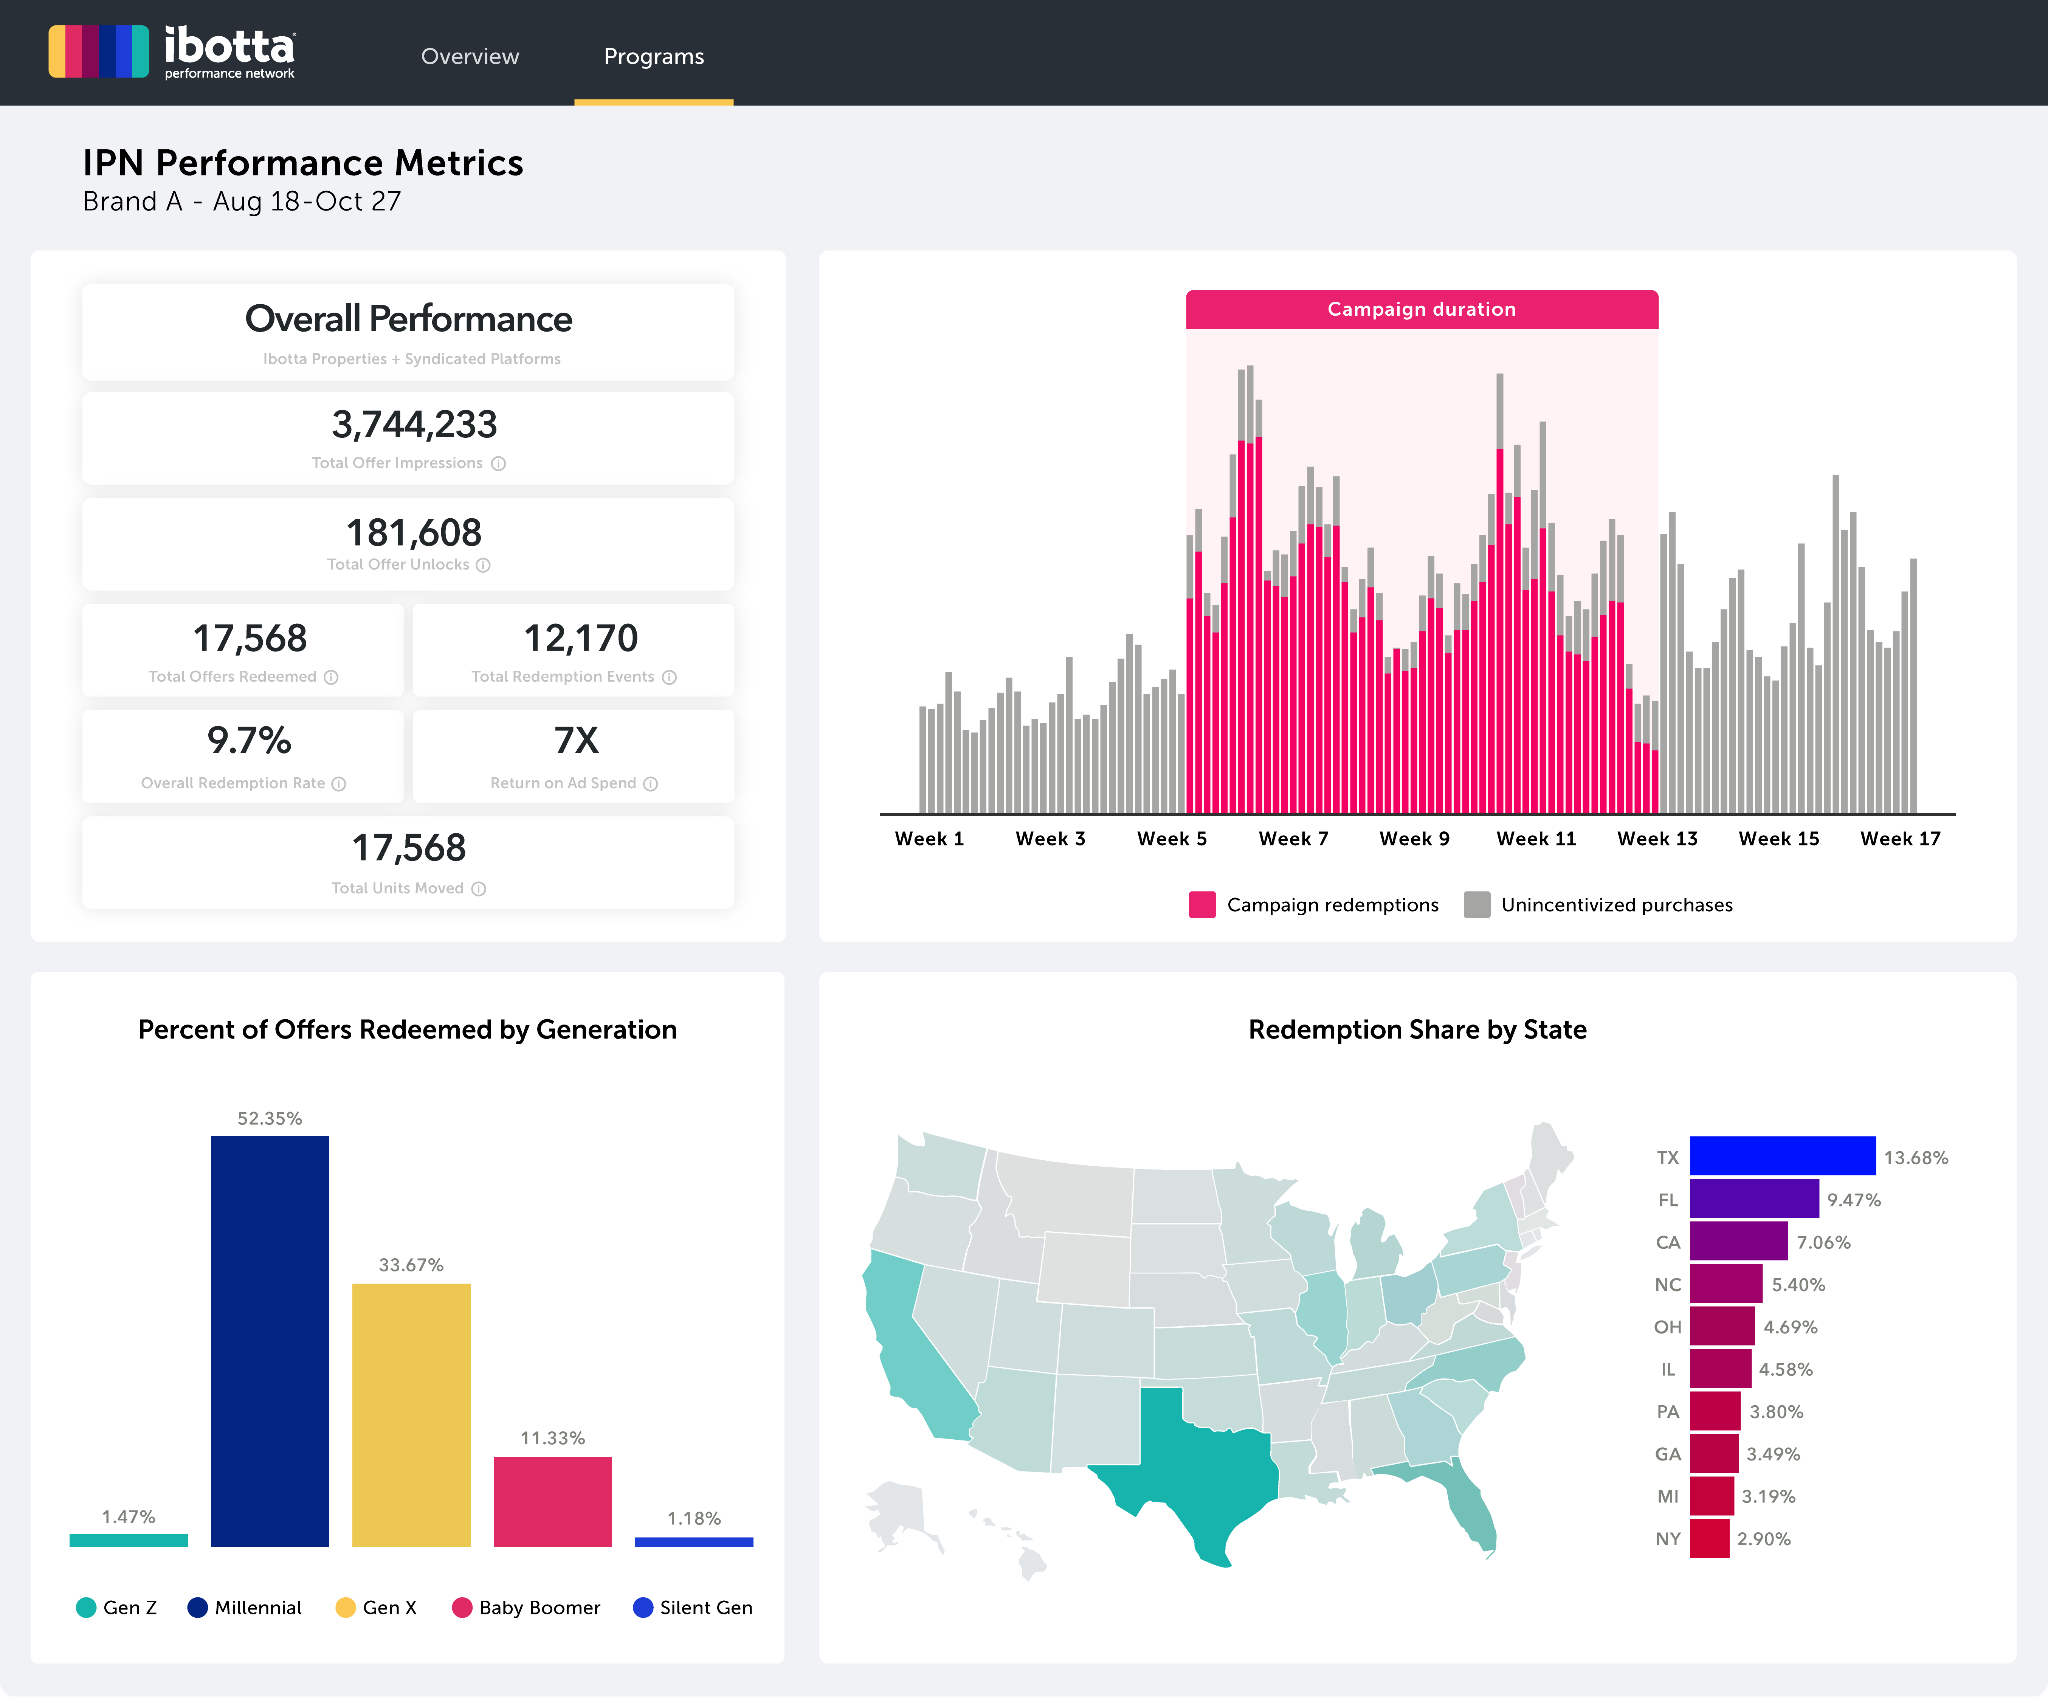Click info icon next to Total Offer Impressions

tap(498, 464)
